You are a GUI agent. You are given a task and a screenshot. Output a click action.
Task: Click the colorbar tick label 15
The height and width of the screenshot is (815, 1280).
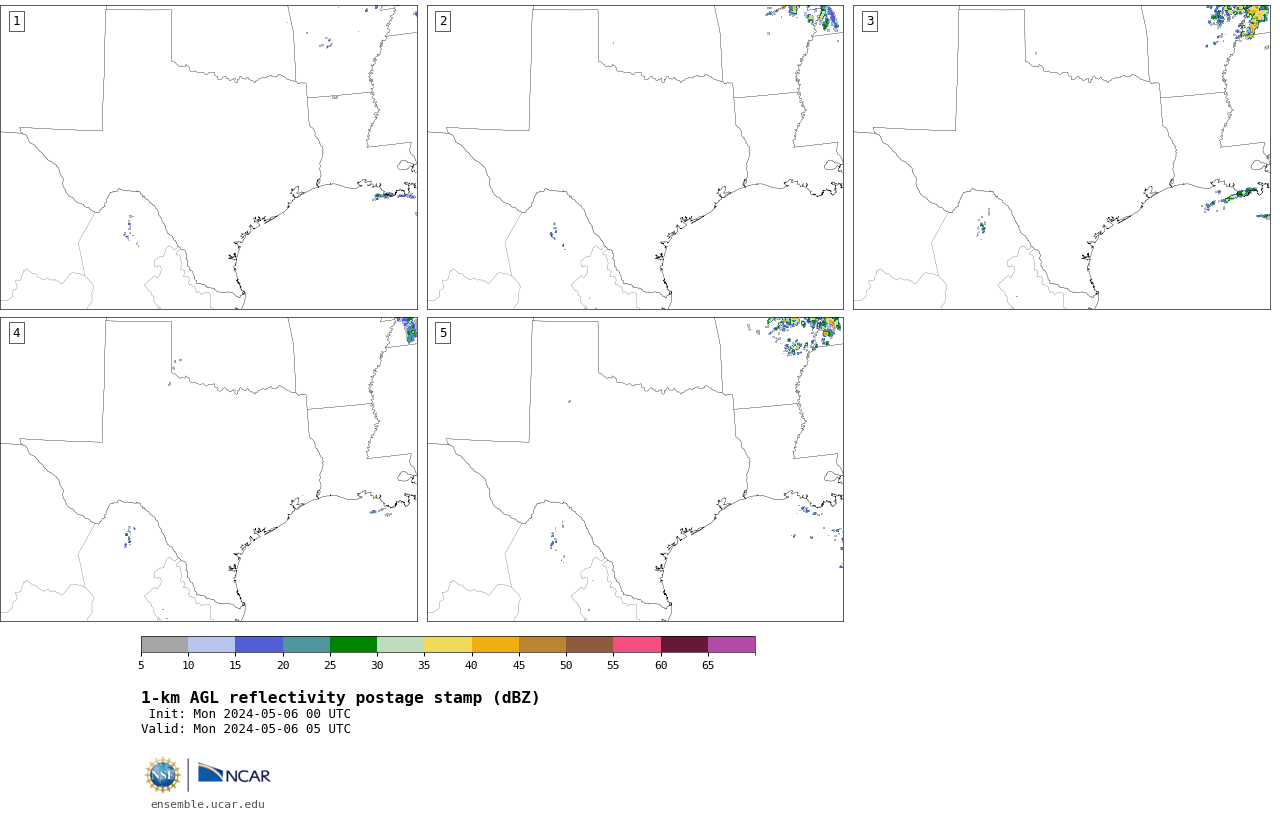tap(235, 666)
